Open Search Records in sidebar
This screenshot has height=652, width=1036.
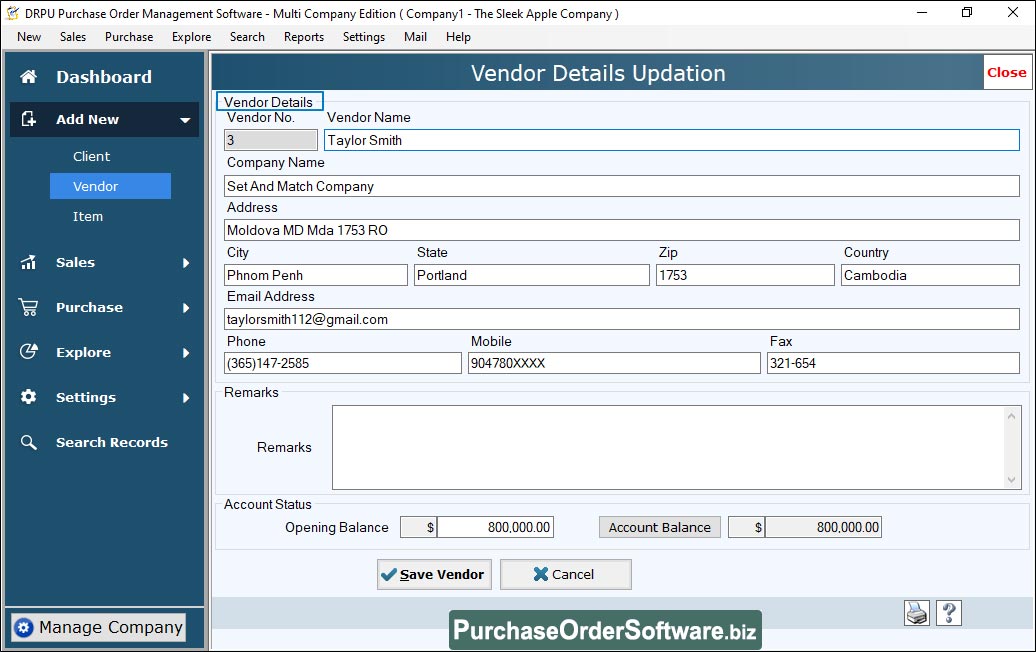click(112, 443)
